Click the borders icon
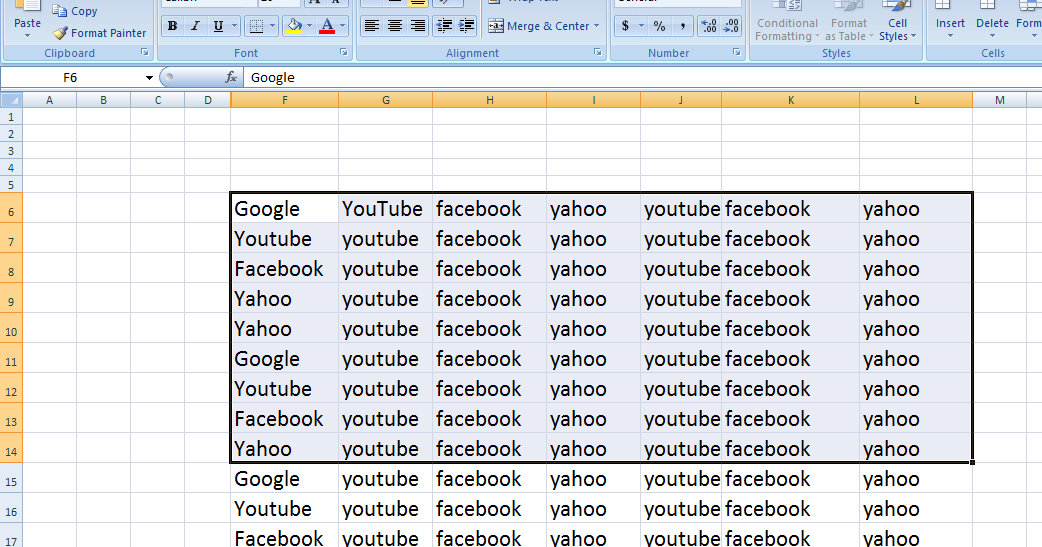 click(256, 27)
